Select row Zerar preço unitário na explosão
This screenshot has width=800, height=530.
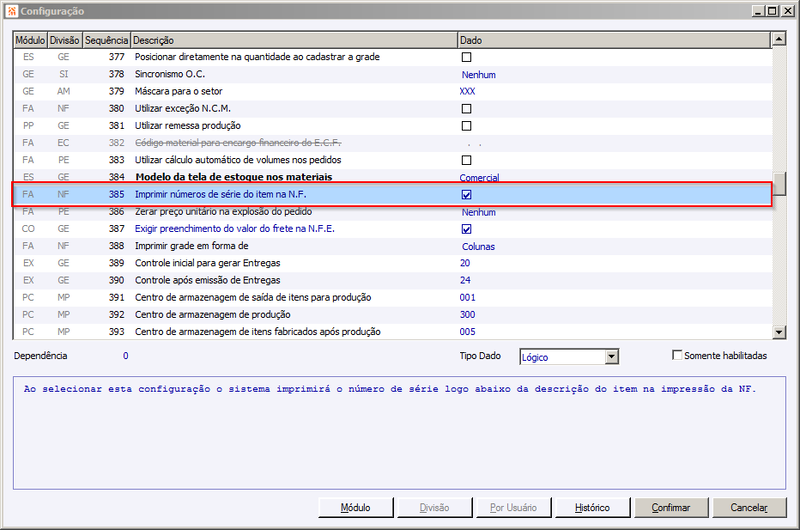coord(392,212)
